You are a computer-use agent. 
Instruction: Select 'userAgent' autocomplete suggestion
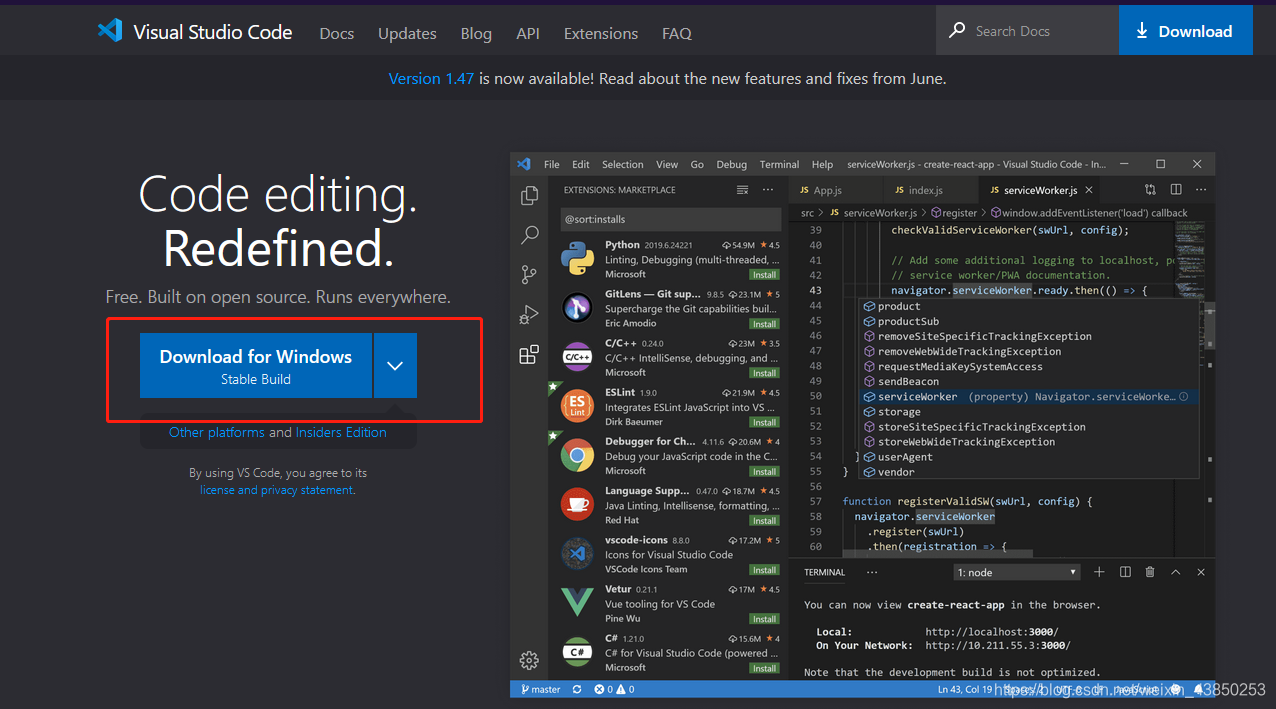click(1027, 457)
